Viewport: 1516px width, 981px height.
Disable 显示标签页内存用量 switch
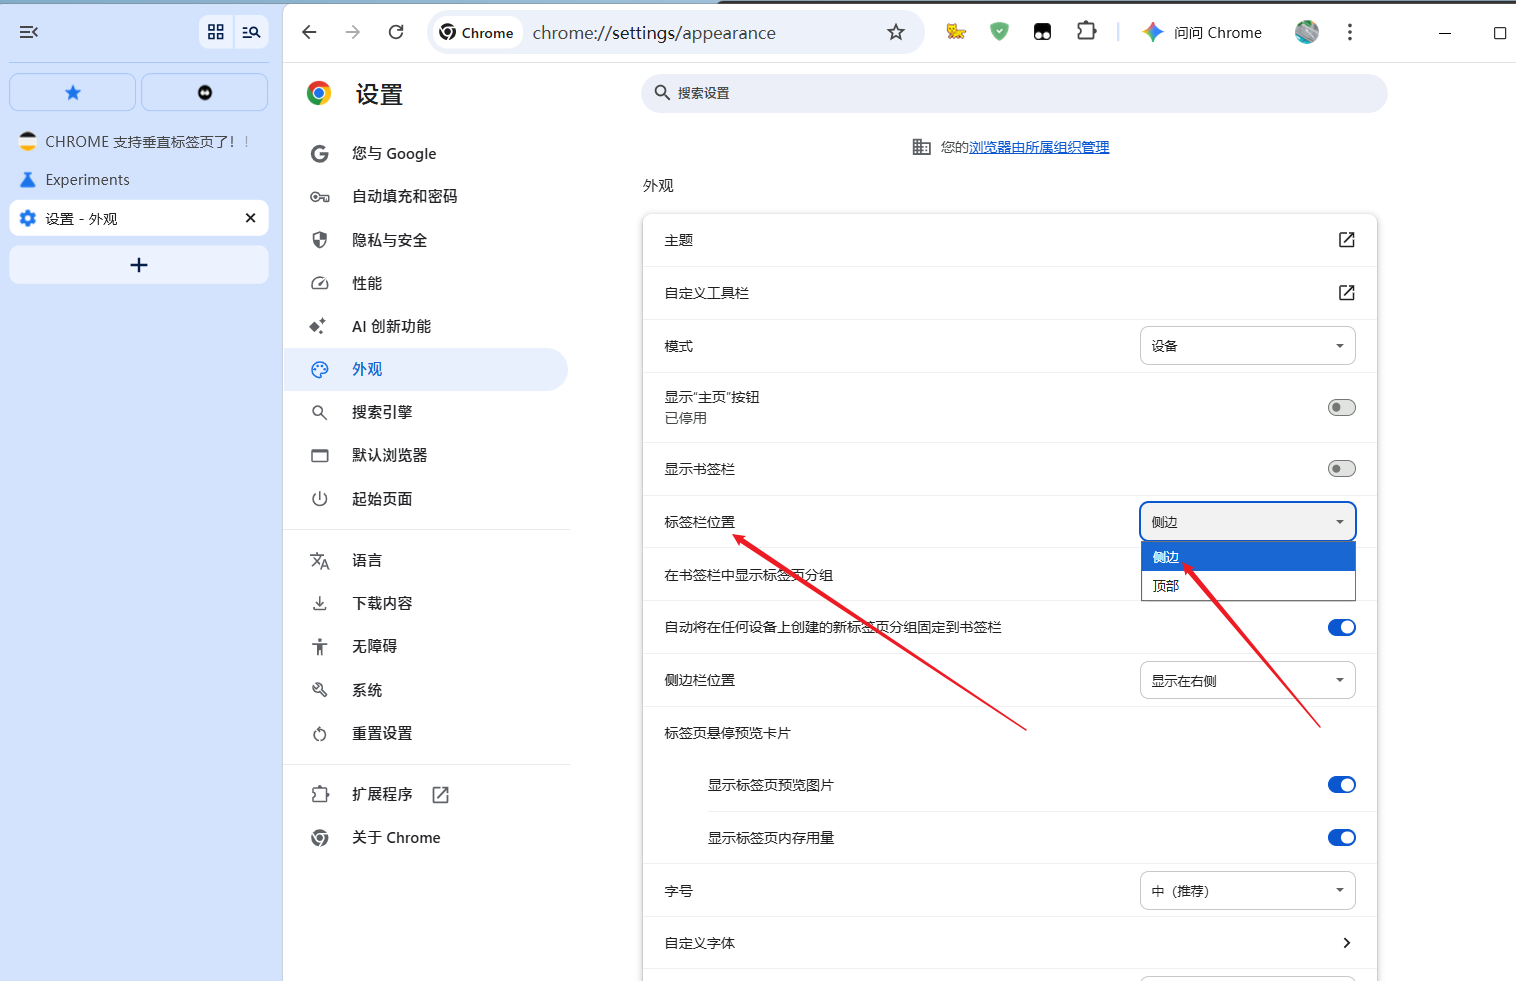pyautogui.click(x=1341, y=838)
